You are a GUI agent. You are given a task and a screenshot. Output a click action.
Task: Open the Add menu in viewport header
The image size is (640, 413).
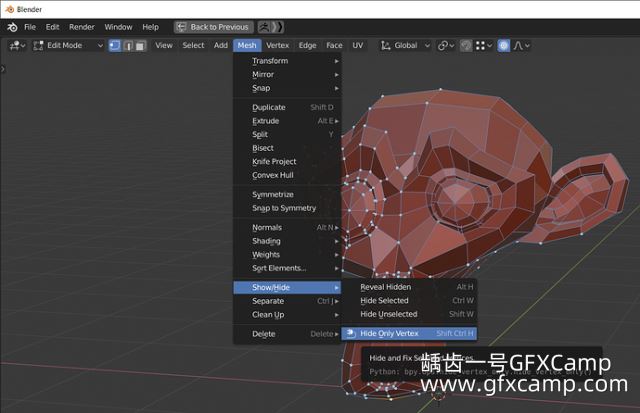pyautogui.click(x=221, y=46)
